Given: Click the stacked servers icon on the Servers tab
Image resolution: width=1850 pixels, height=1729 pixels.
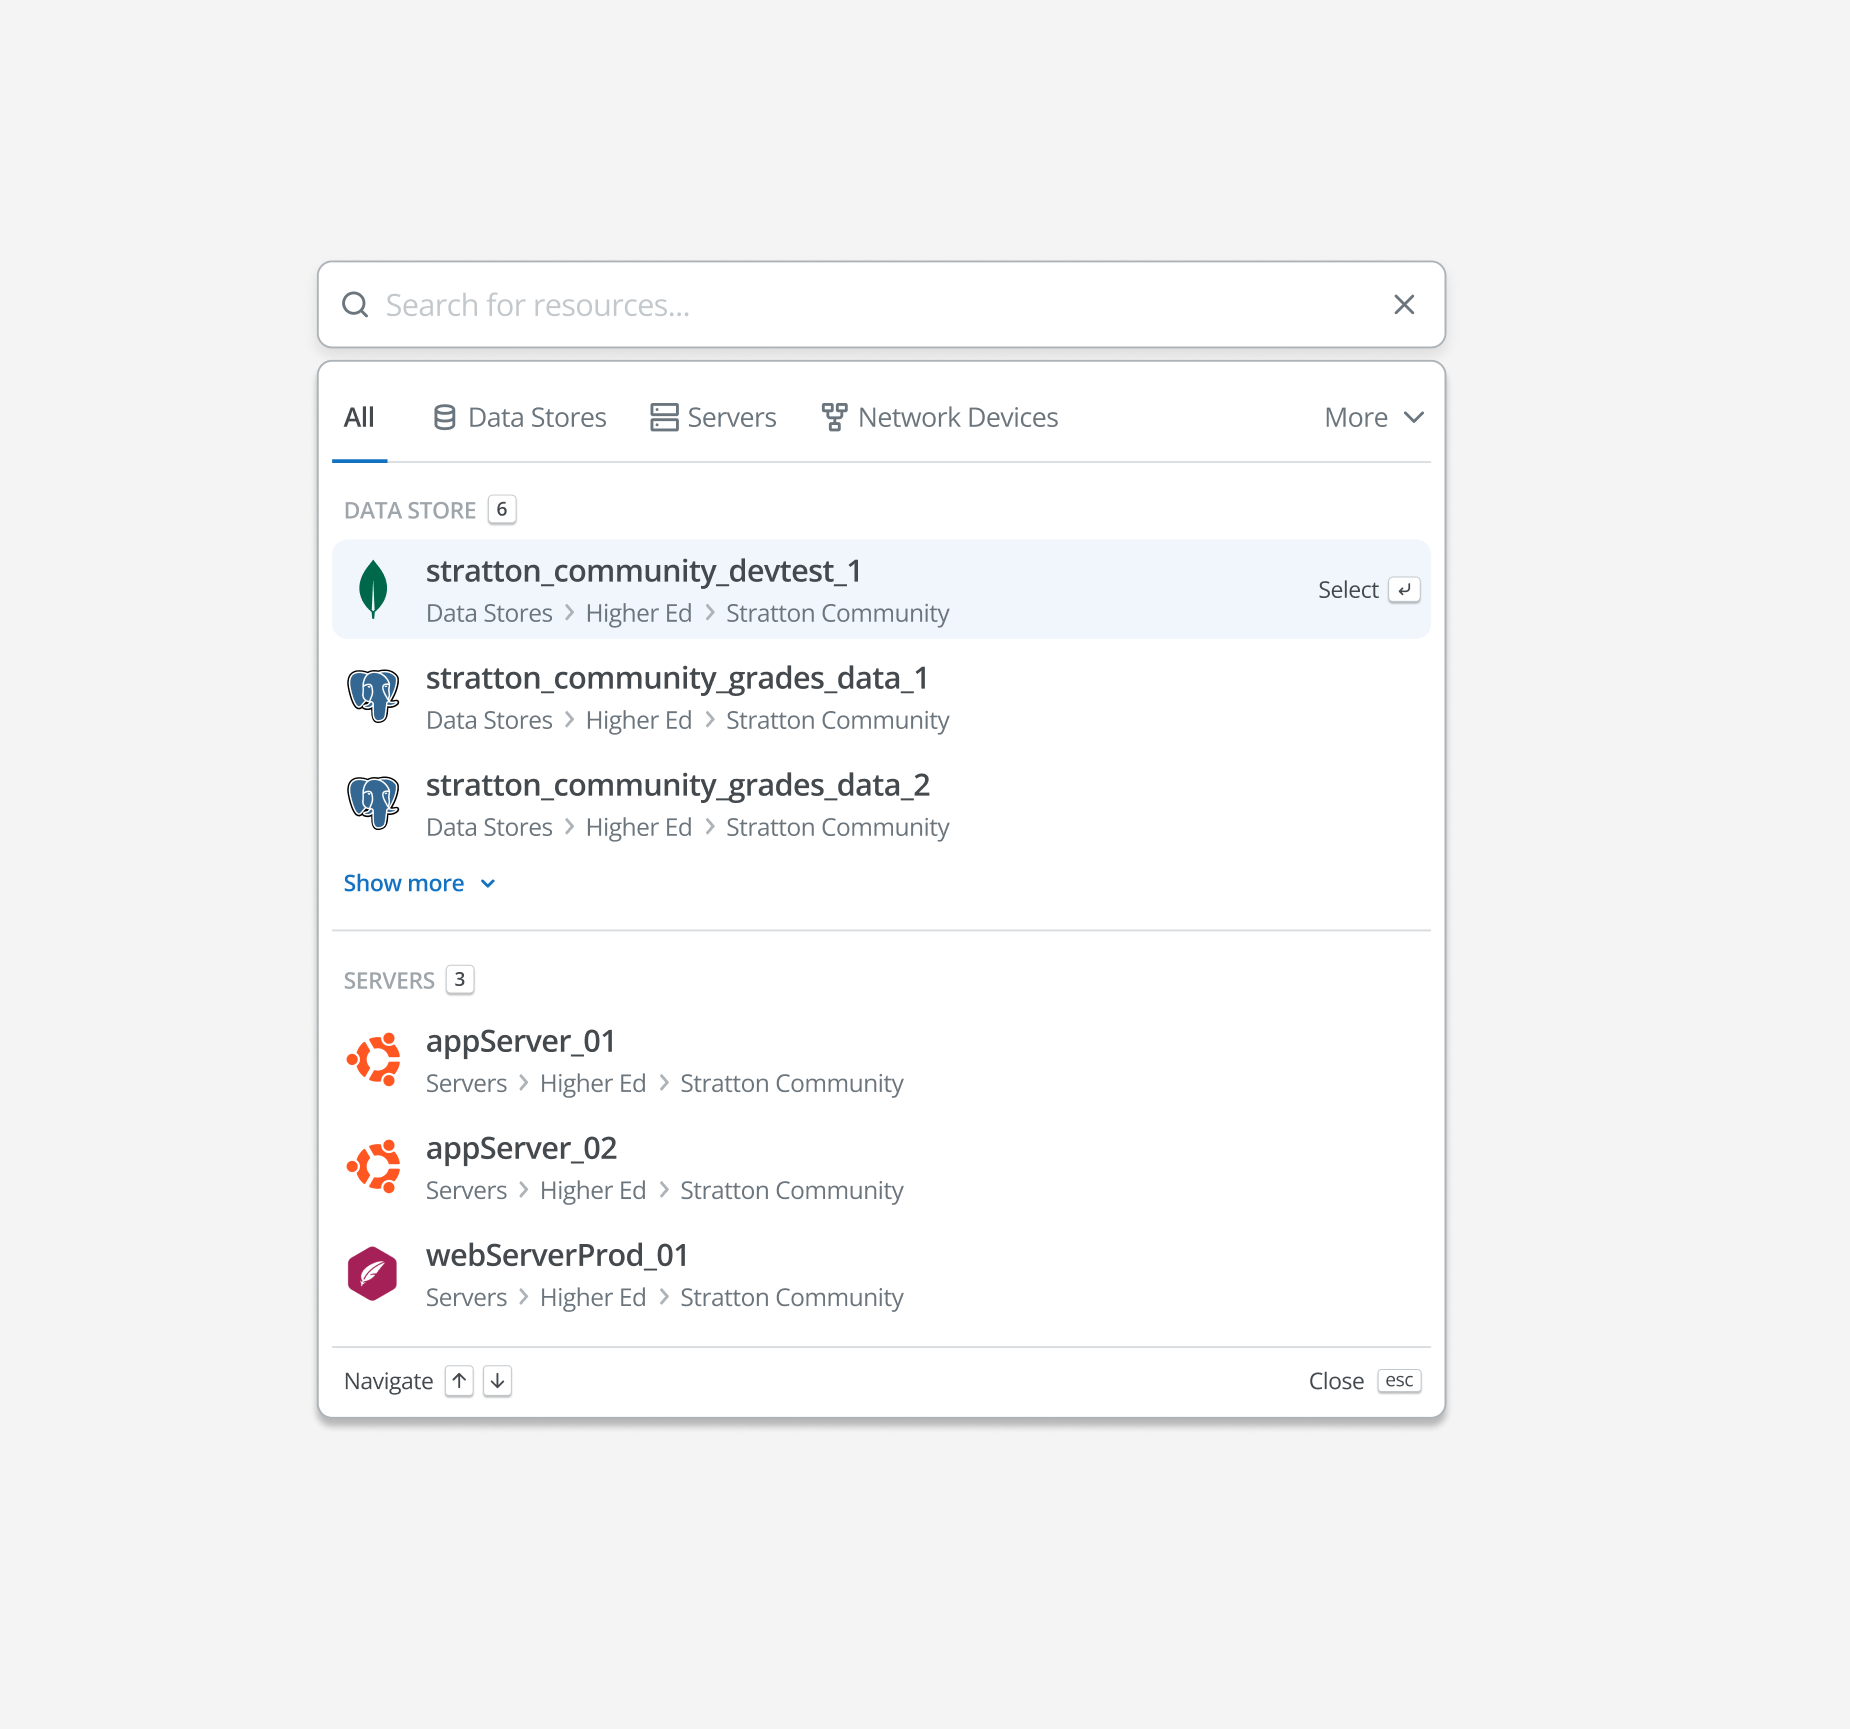Looking at the screenshot, I should pos(663,417).
